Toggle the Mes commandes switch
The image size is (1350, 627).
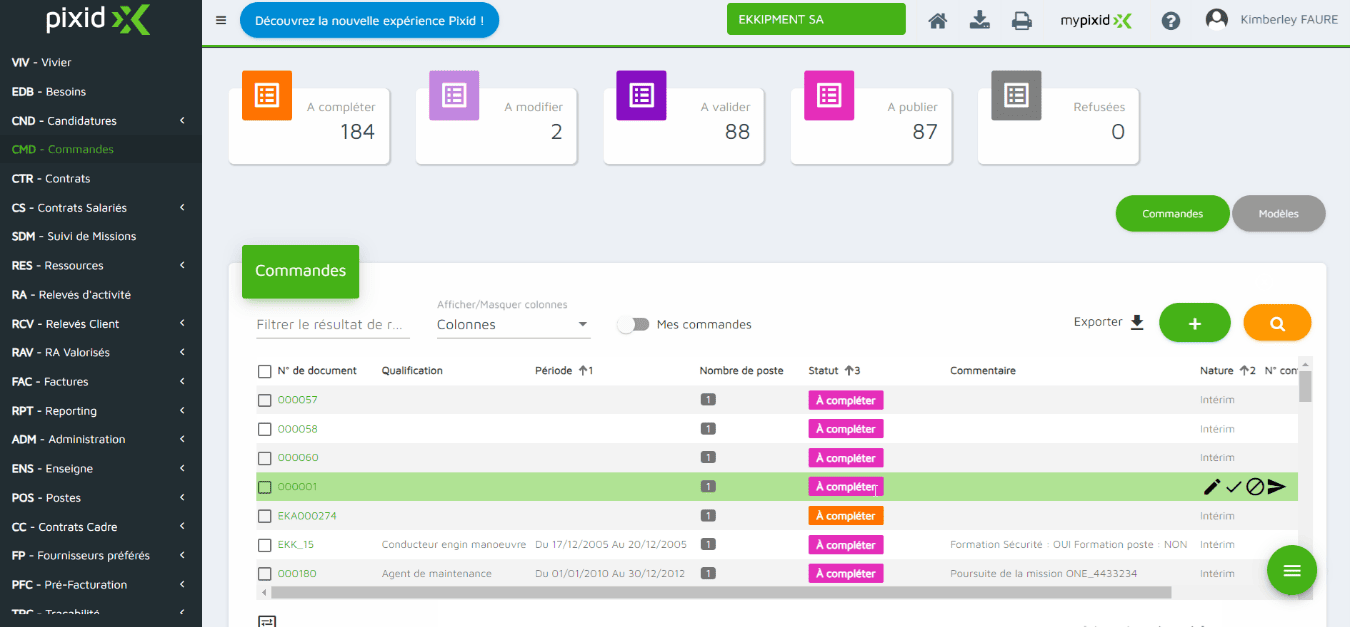point(633,324)
